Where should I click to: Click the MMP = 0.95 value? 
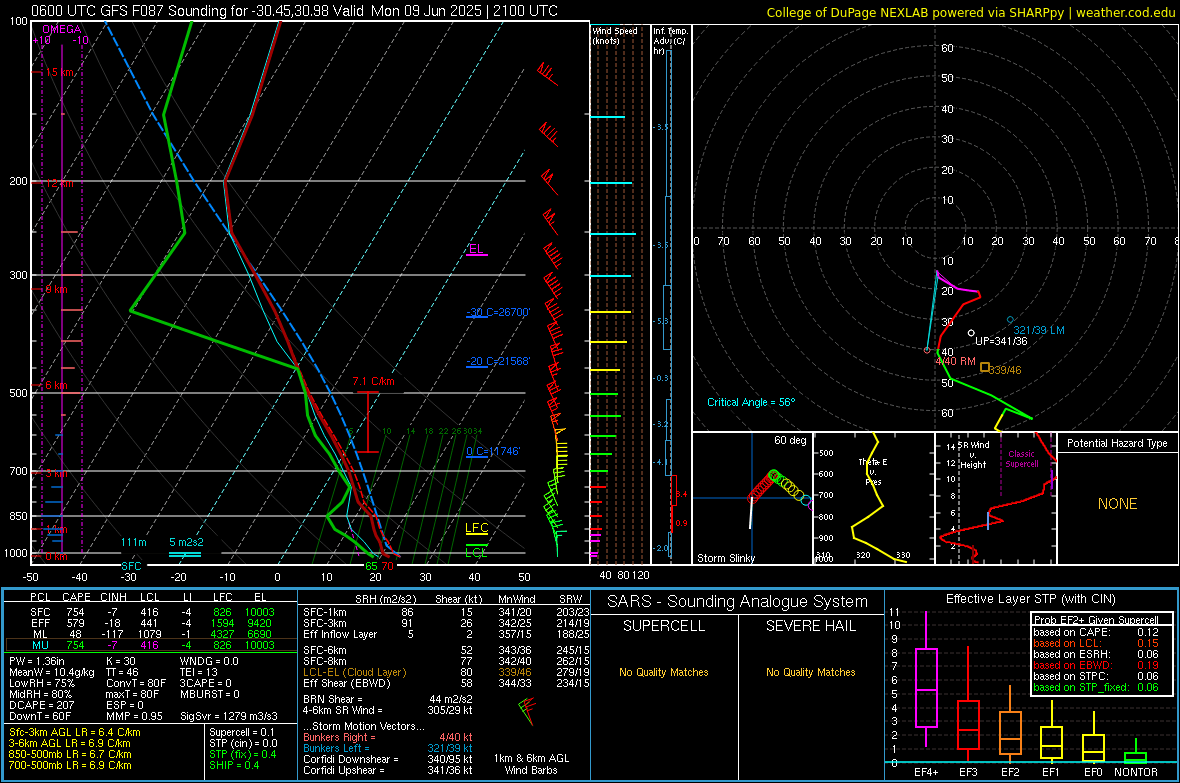134,716
